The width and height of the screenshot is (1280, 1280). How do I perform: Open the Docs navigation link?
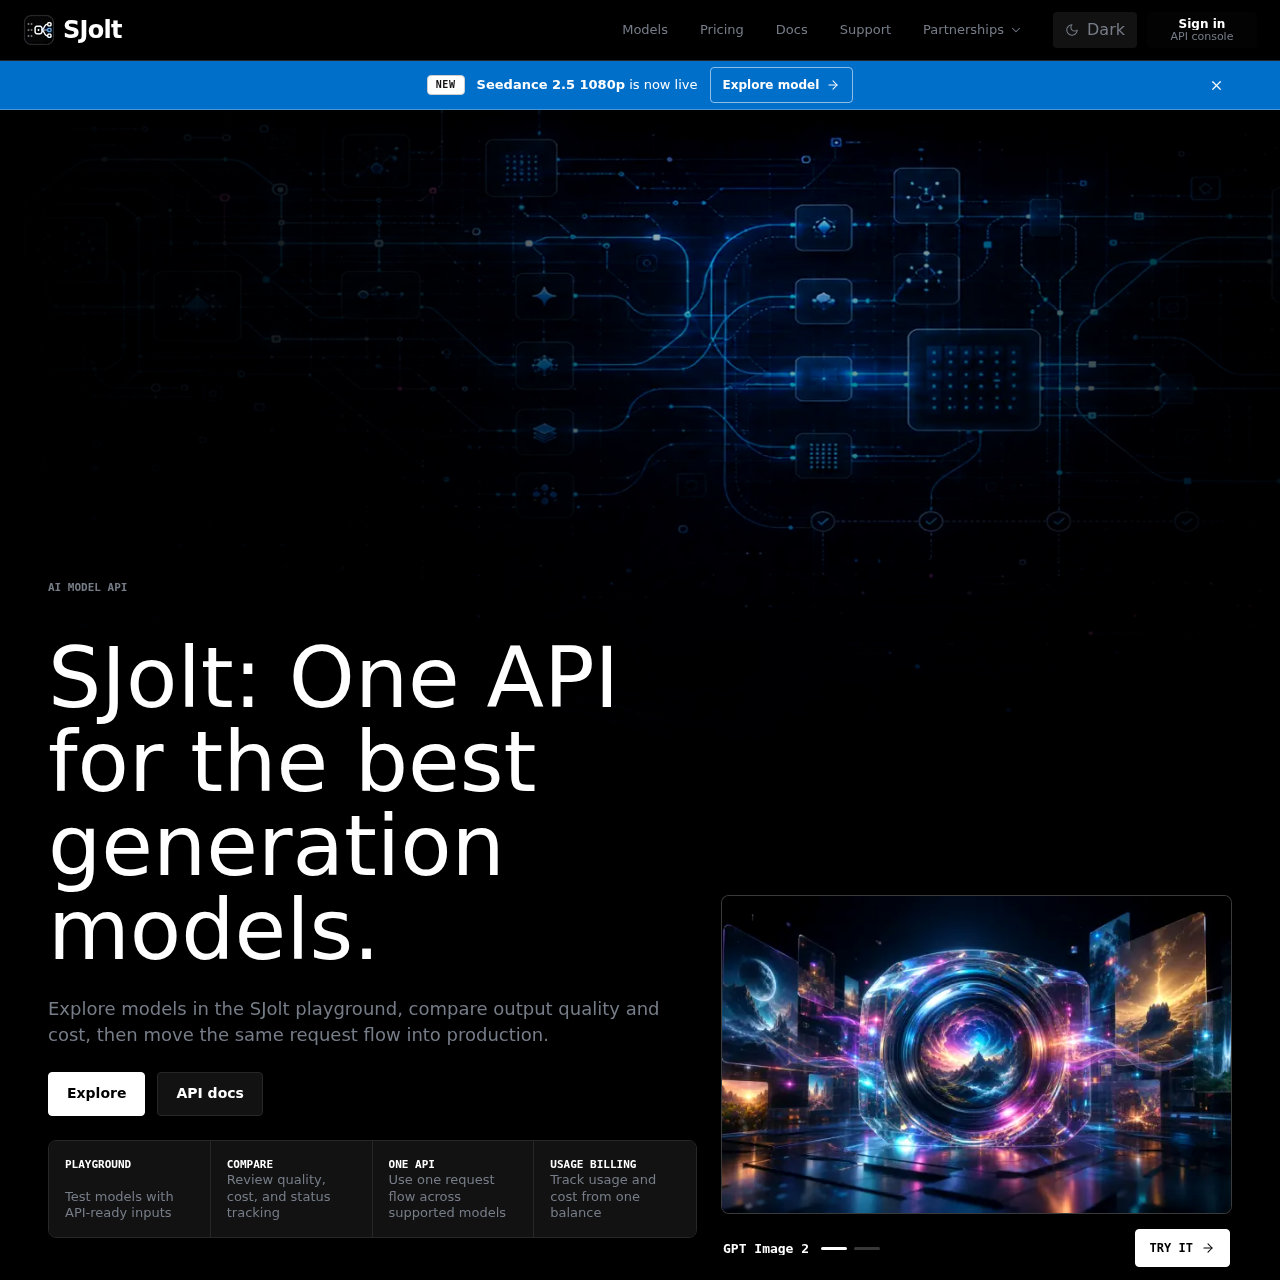[x=791, y=30]
